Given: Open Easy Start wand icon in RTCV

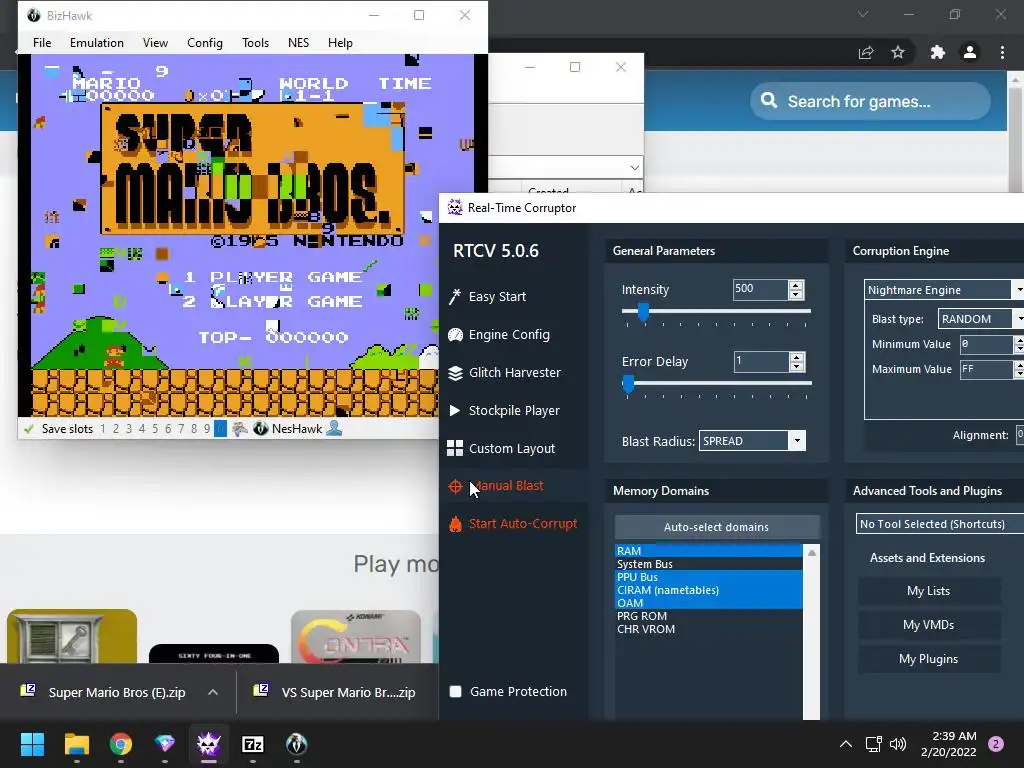Looking at the screenshot, I should (x=455, y=296).
